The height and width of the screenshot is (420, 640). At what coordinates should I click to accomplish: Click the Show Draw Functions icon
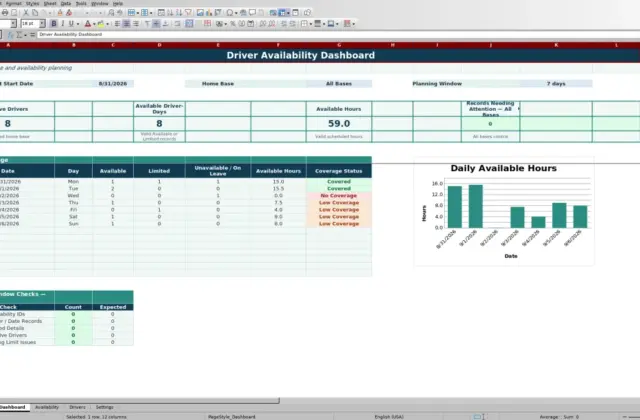tap(308, 13)
